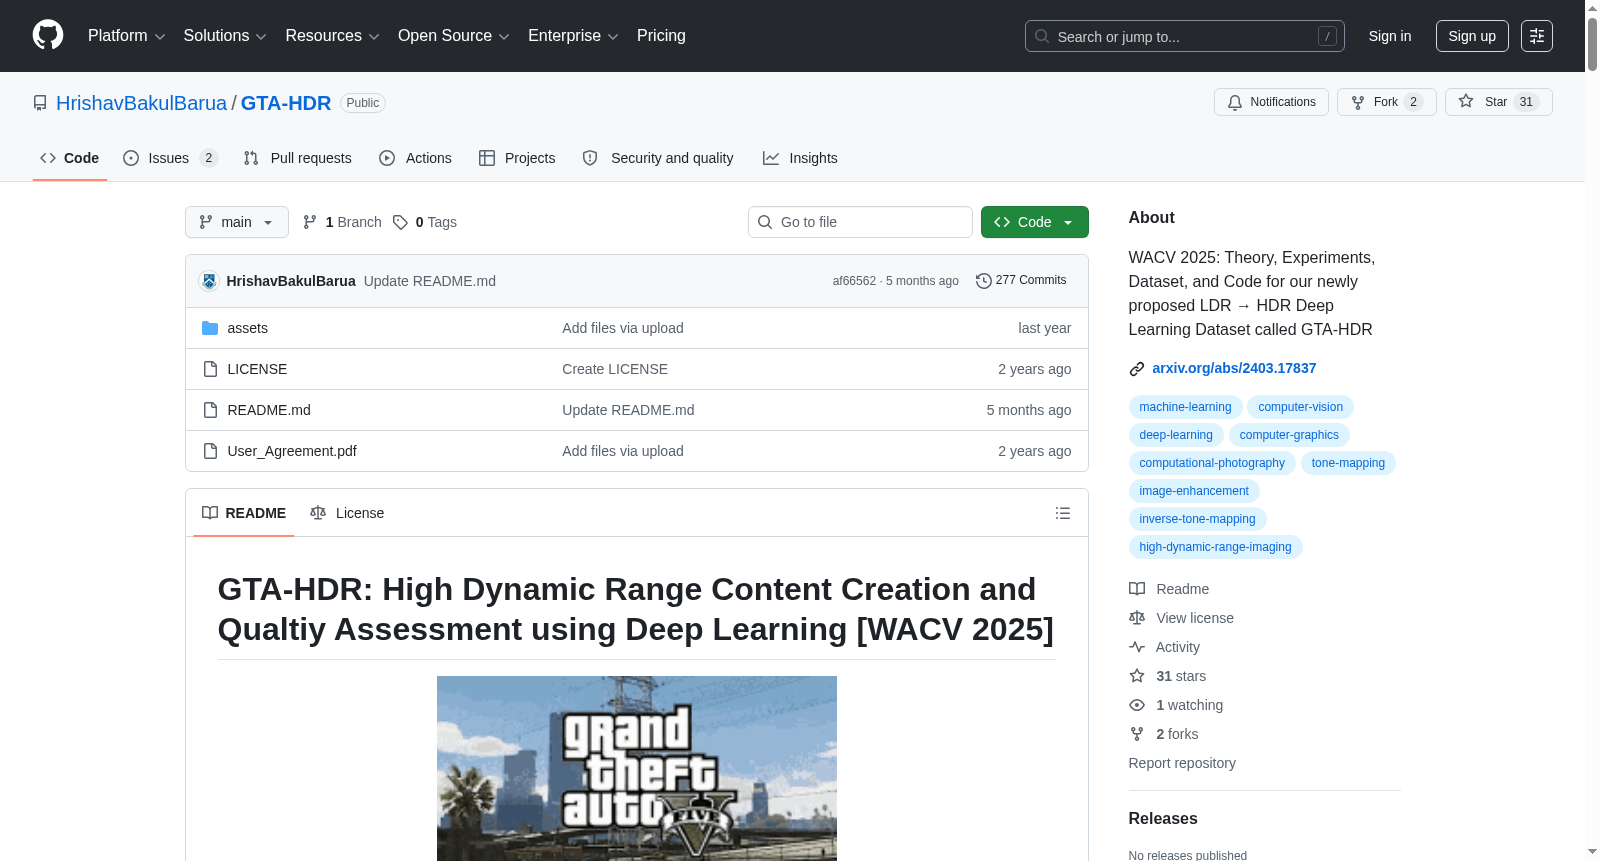The image size is (1600, 861).
Task: Click the magnifier icon in Go to file
Action: 765,222
